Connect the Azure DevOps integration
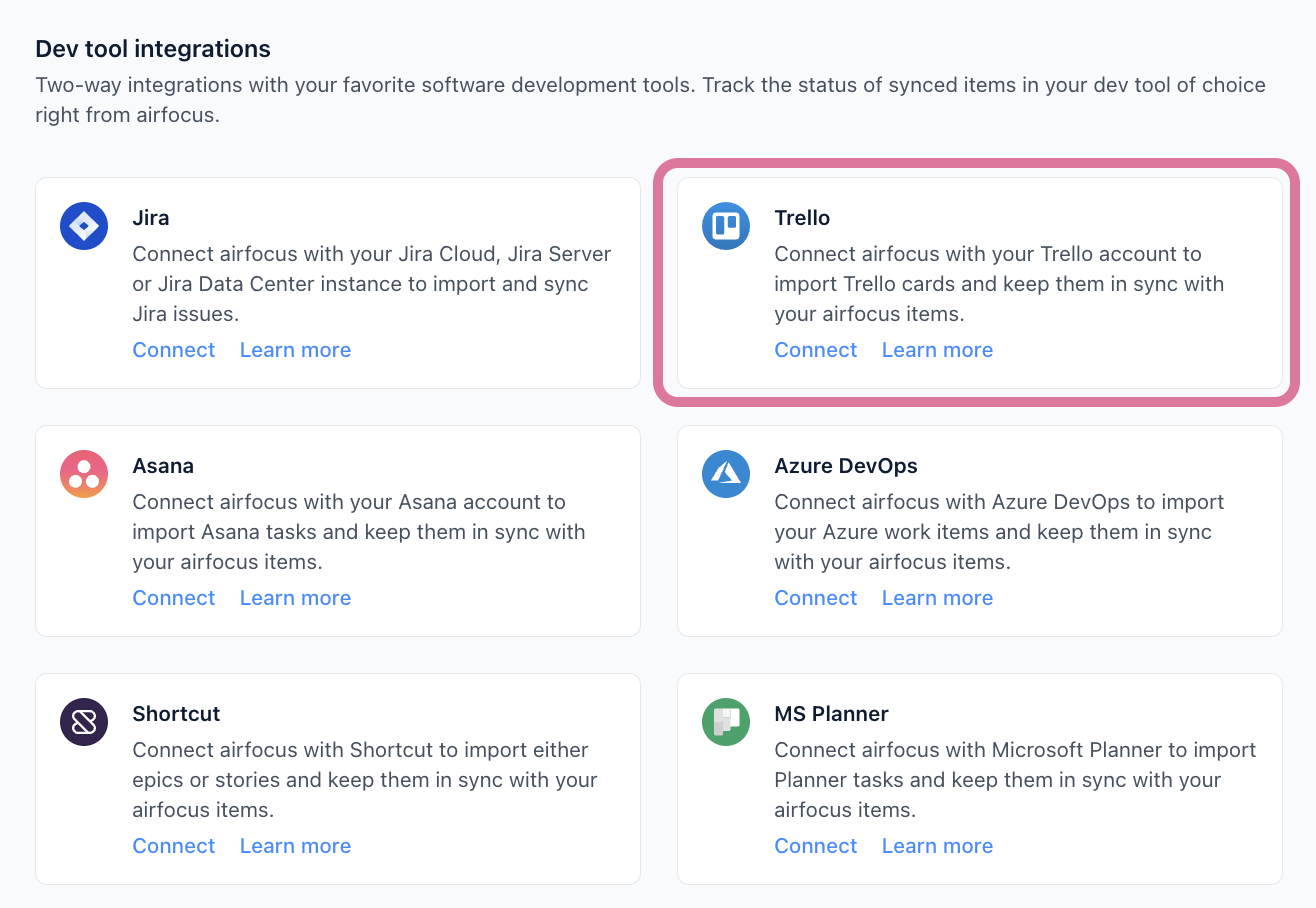 click(x=816, y=598)
